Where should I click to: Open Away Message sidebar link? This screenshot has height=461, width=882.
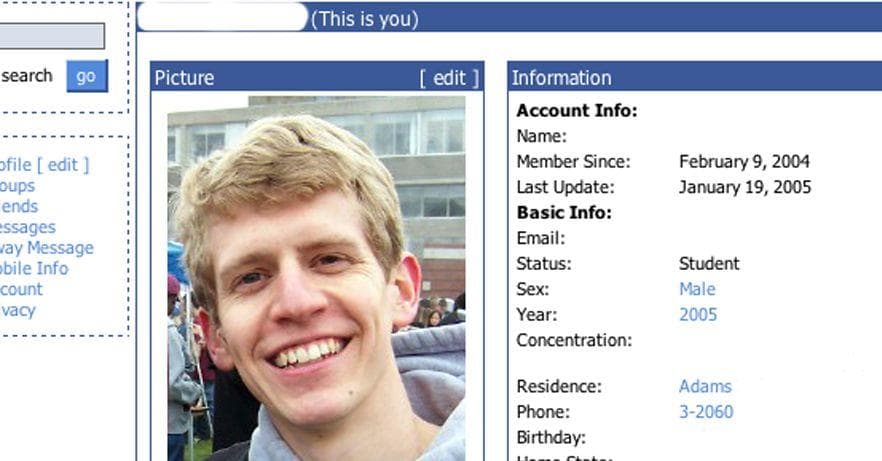[47, 248]
